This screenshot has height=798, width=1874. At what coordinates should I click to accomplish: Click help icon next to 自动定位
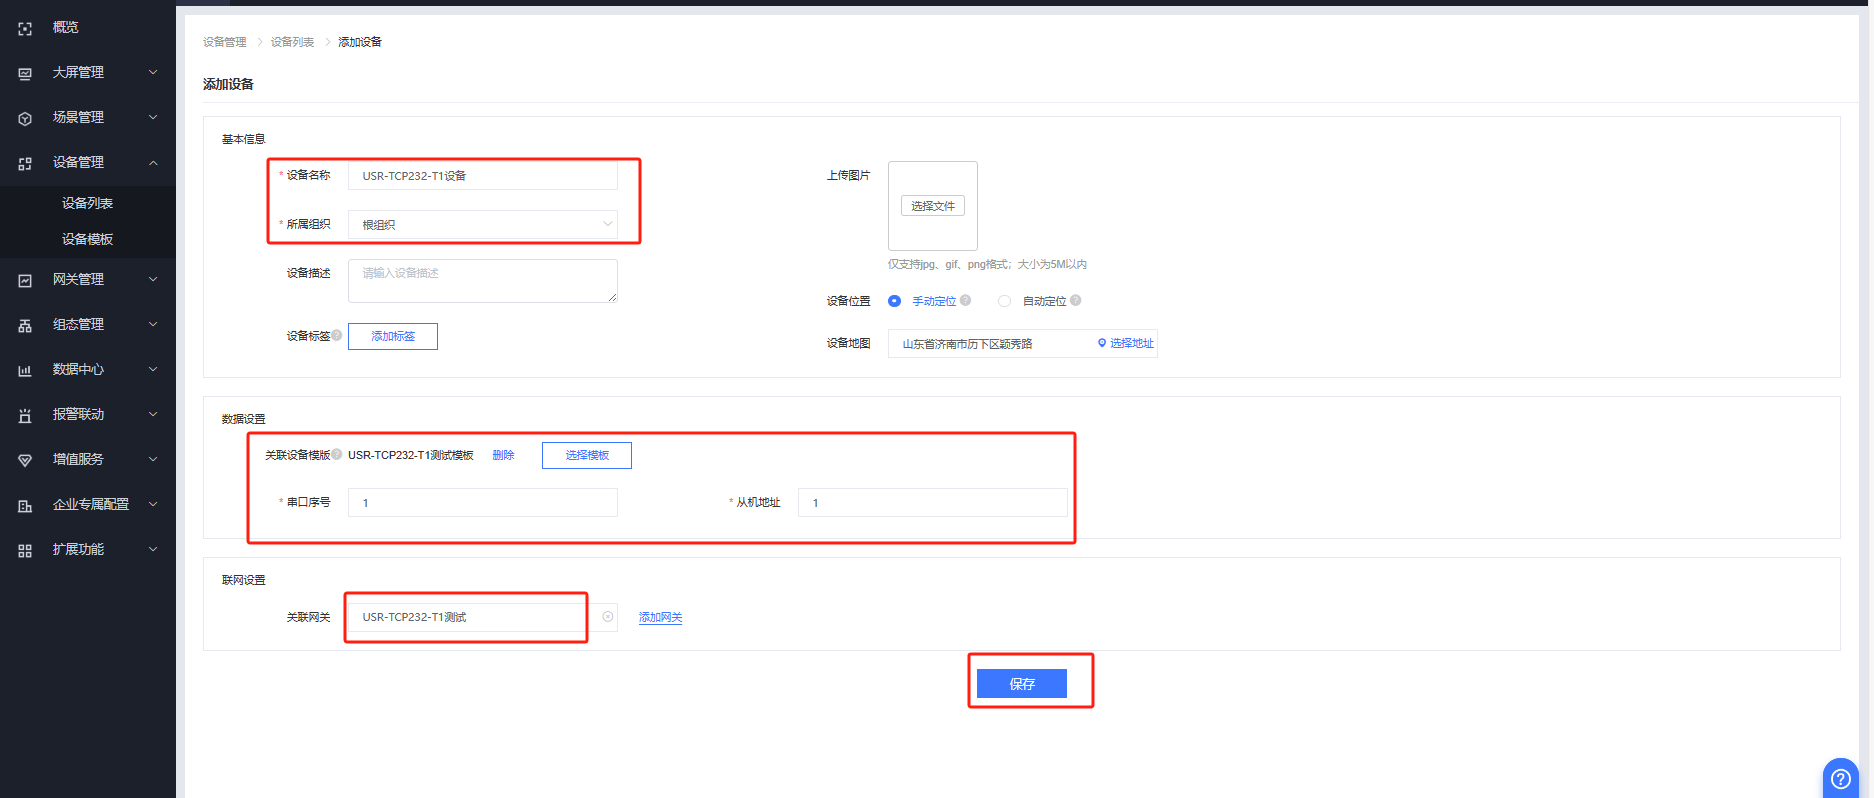click(x=1076, y=300)
